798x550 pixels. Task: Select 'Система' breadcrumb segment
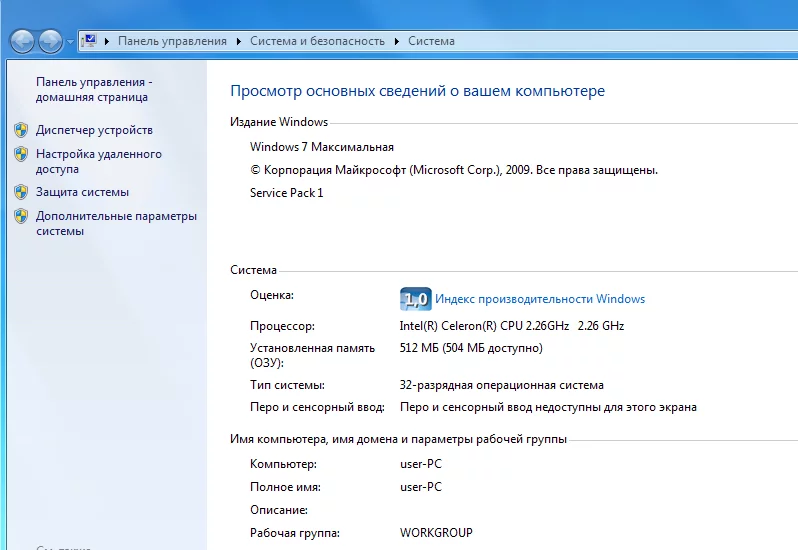click(x=431, y=41)
